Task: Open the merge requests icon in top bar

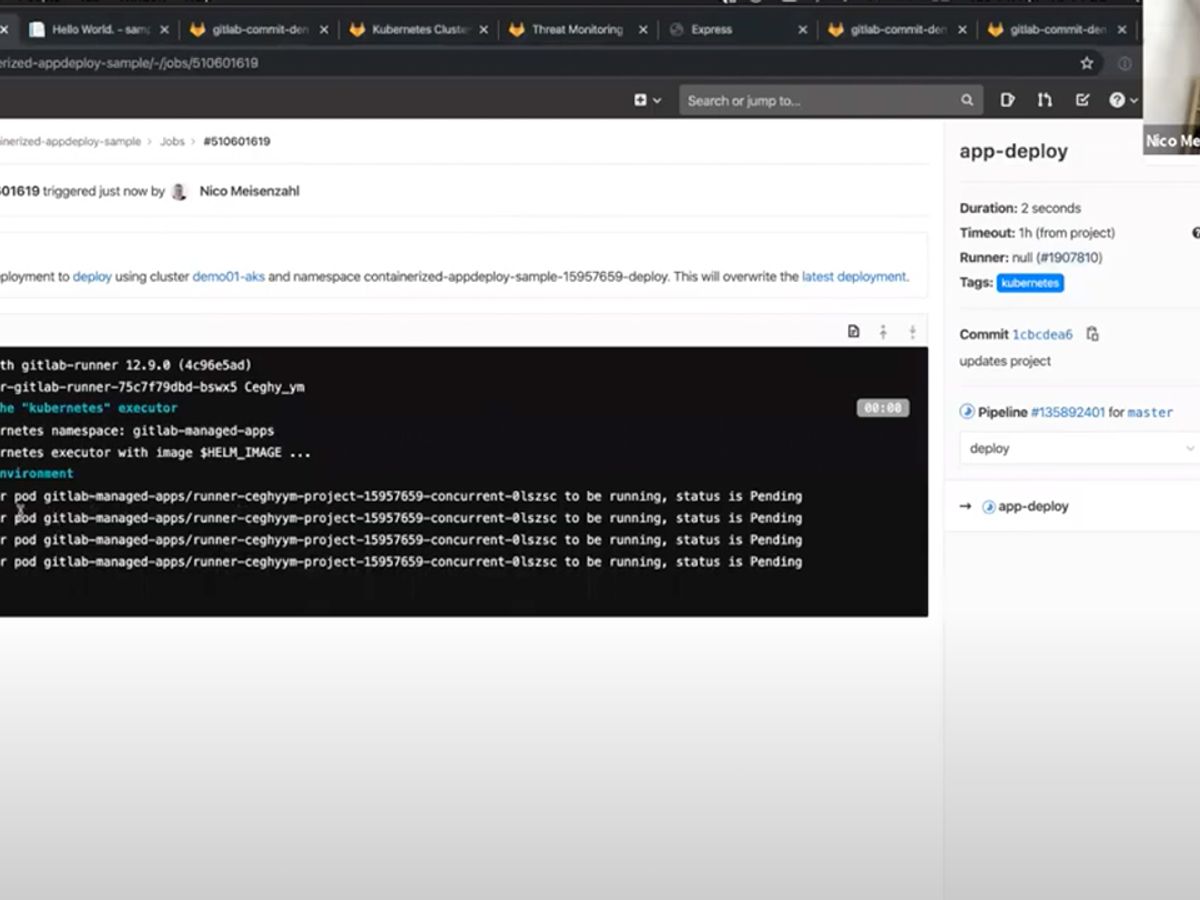Action: (x=1043, y=100)
